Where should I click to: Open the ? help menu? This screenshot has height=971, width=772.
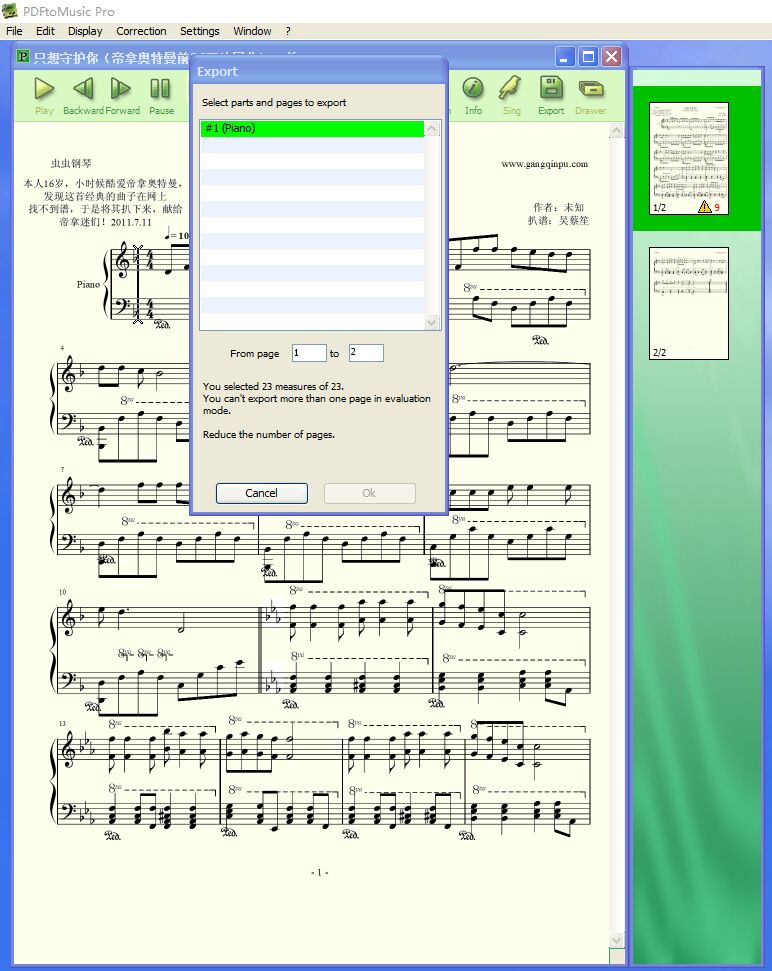pyautogui.click(x=288, y=31)
